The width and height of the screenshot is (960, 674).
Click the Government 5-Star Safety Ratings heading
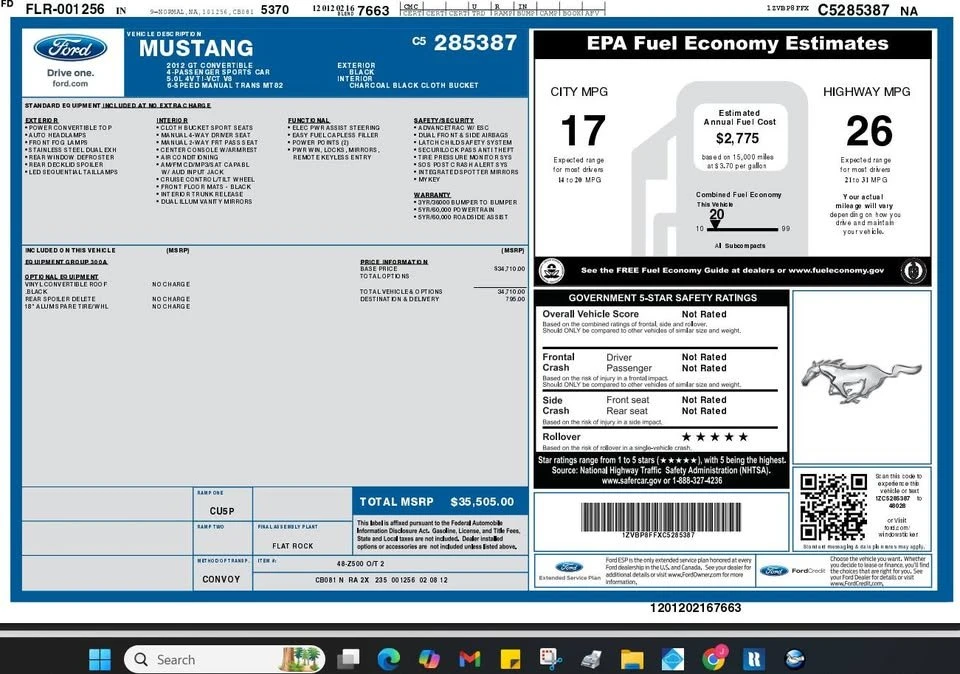point(662,298)
